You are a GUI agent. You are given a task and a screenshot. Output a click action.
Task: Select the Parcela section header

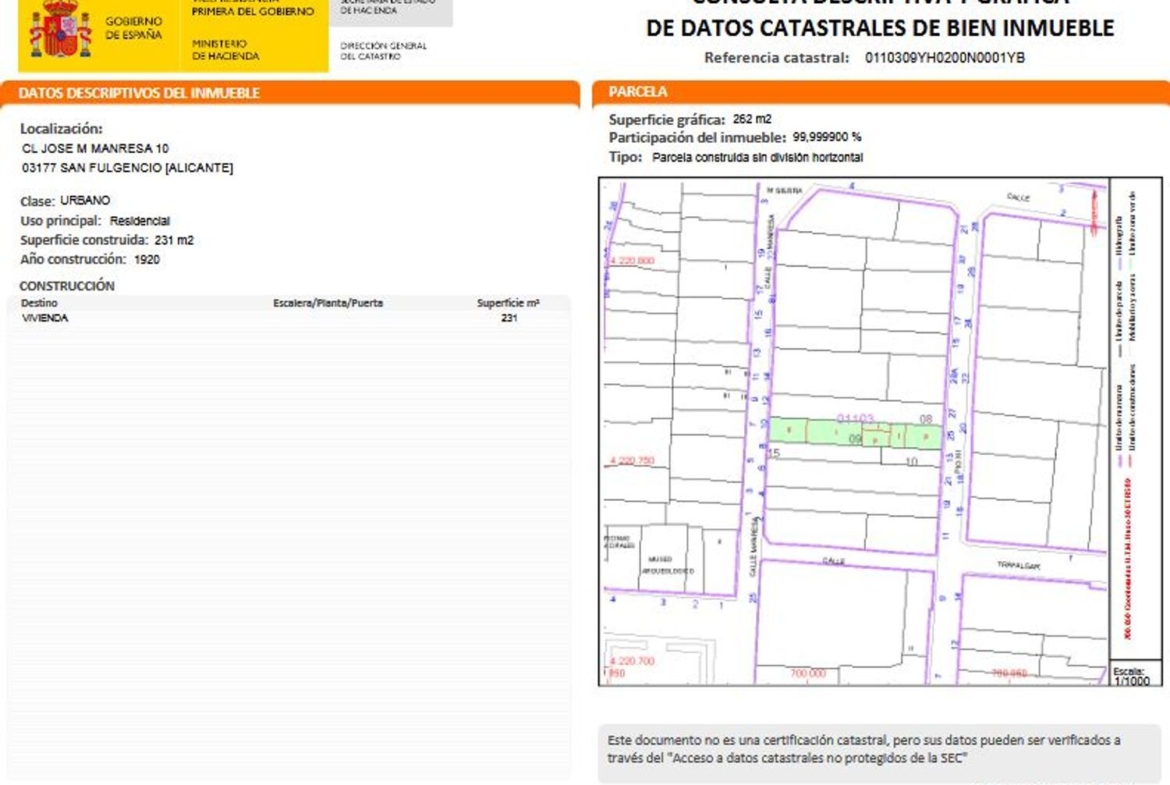pyautogui.click(x=638, y=92)
